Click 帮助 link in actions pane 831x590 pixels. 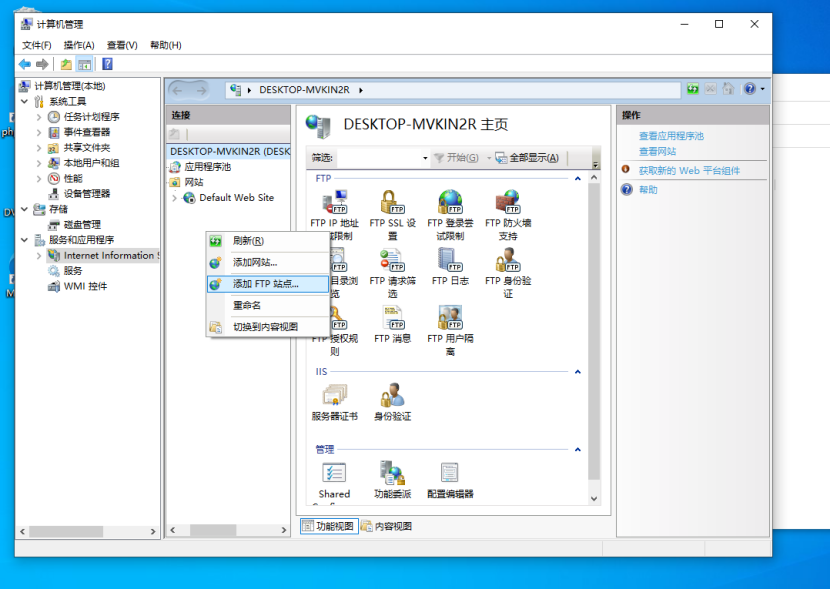point(648,189)
